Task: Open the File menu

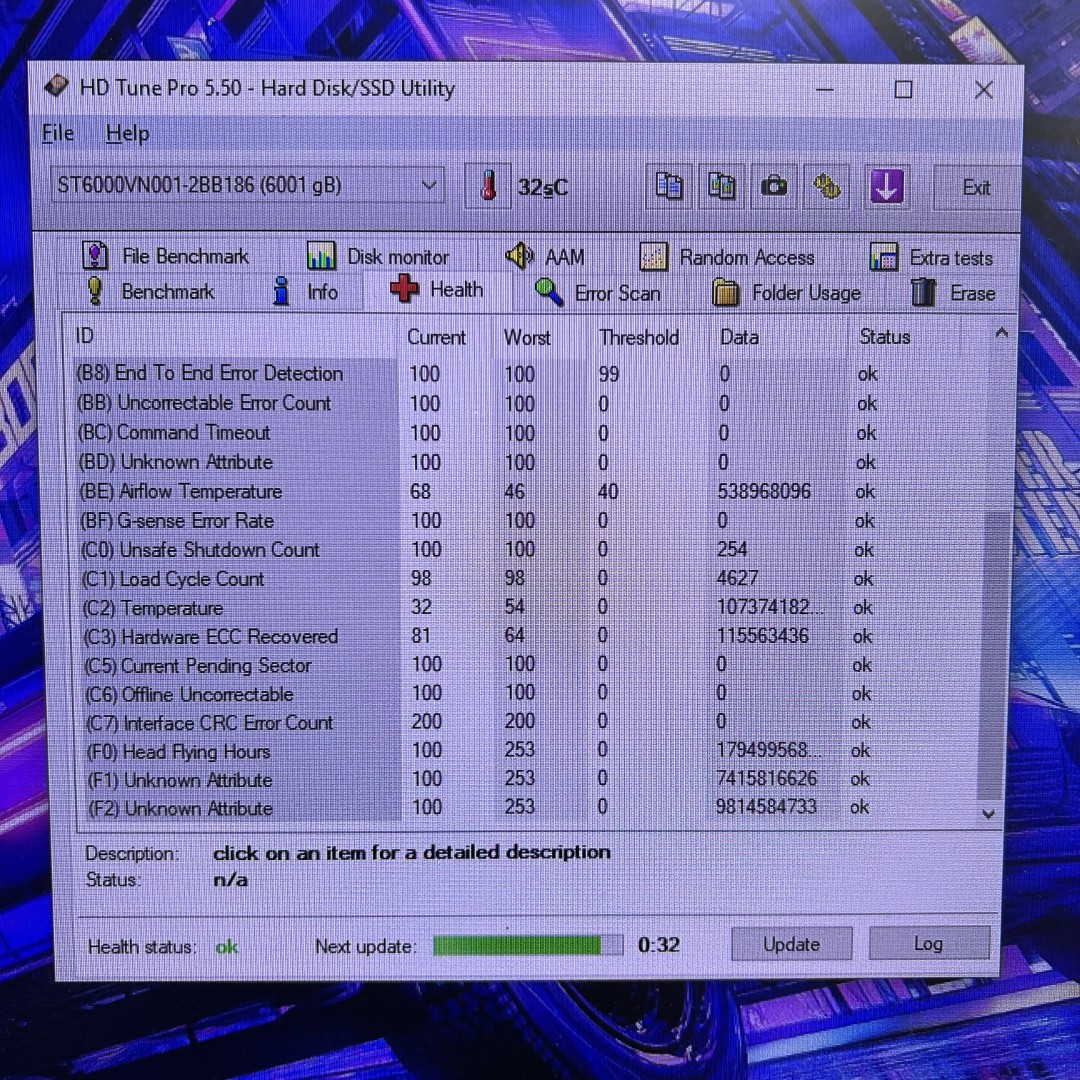Action: pos(58,133)
